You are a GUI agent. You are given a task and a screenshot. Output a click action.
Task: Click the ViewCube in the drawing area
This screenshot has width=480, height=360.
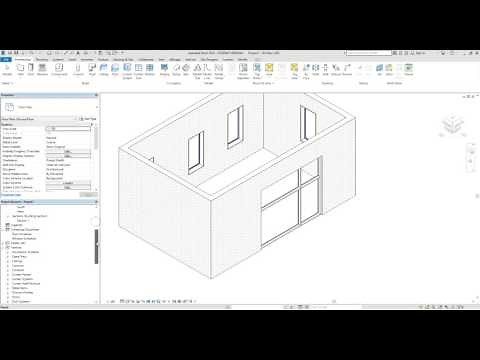click(452, 126)
